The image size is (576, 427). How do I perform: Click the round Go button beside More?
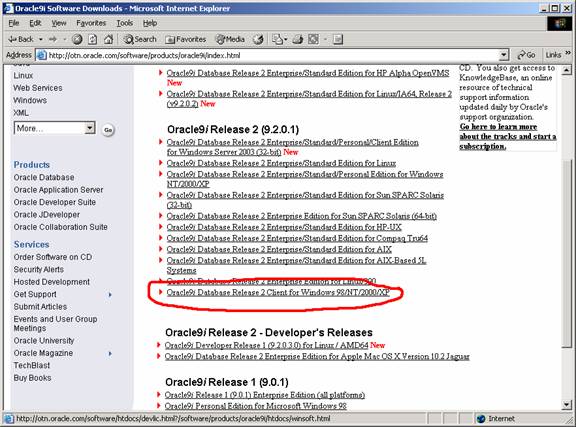click(x=108, y=130)
